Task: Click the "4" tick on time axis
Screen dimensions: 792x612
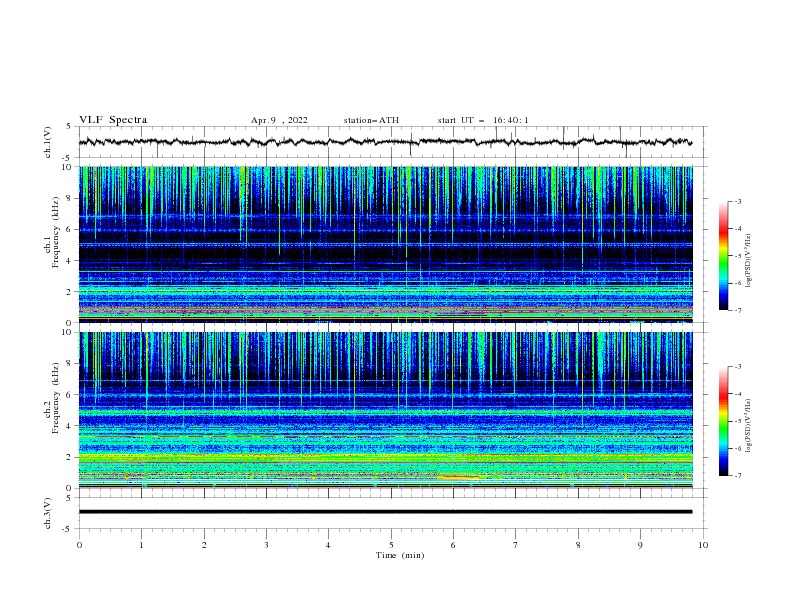Action: point(329,545)
